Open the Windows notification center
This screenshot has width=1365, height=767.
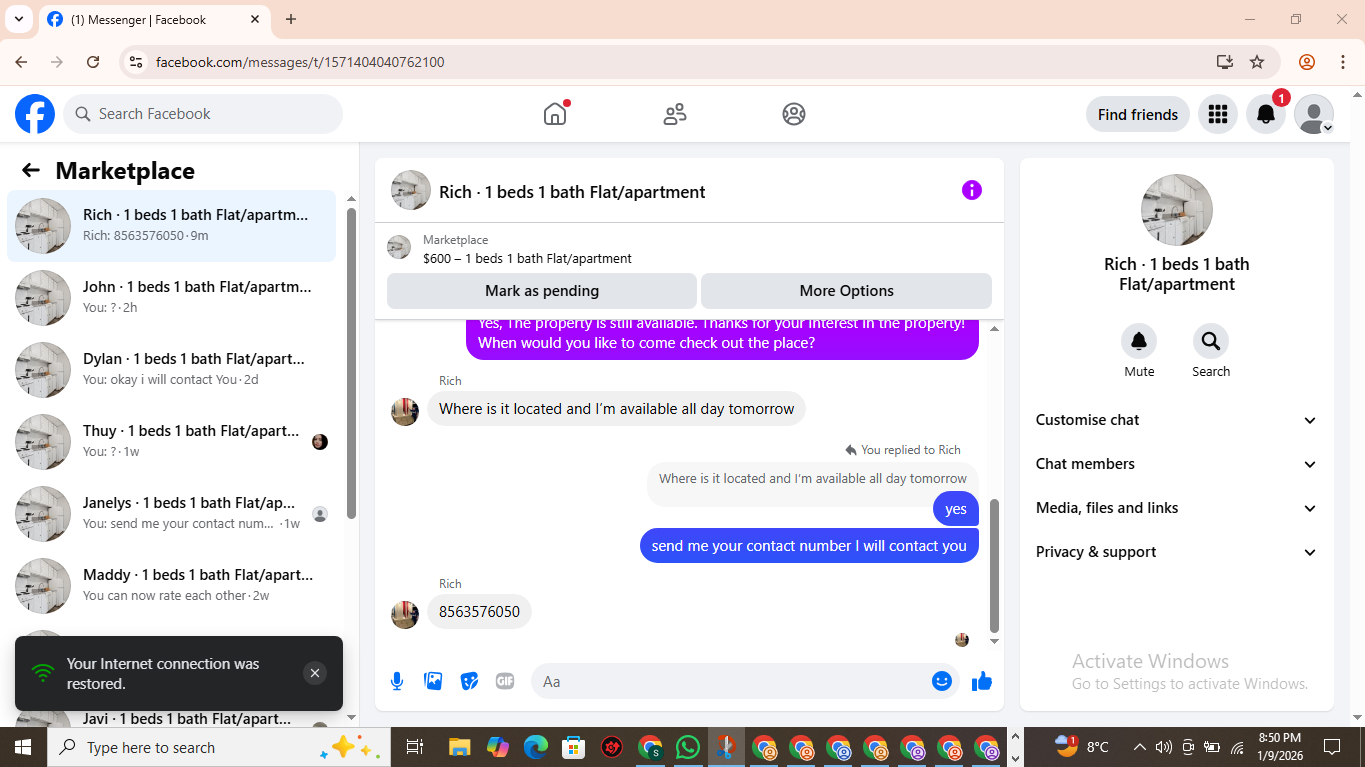tap(1331, 747)
